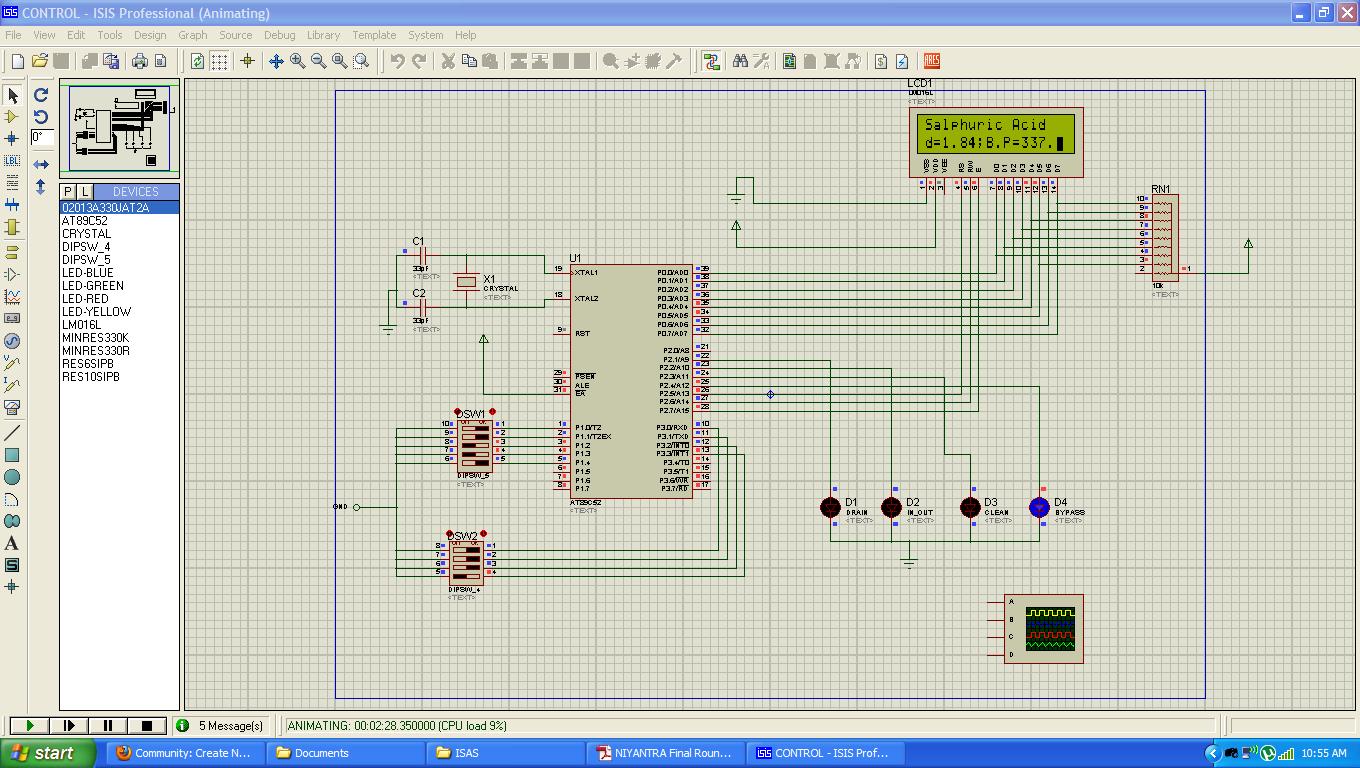Click the Print icon in toolbar
The image size is (1360, 768).
[140, 61]
